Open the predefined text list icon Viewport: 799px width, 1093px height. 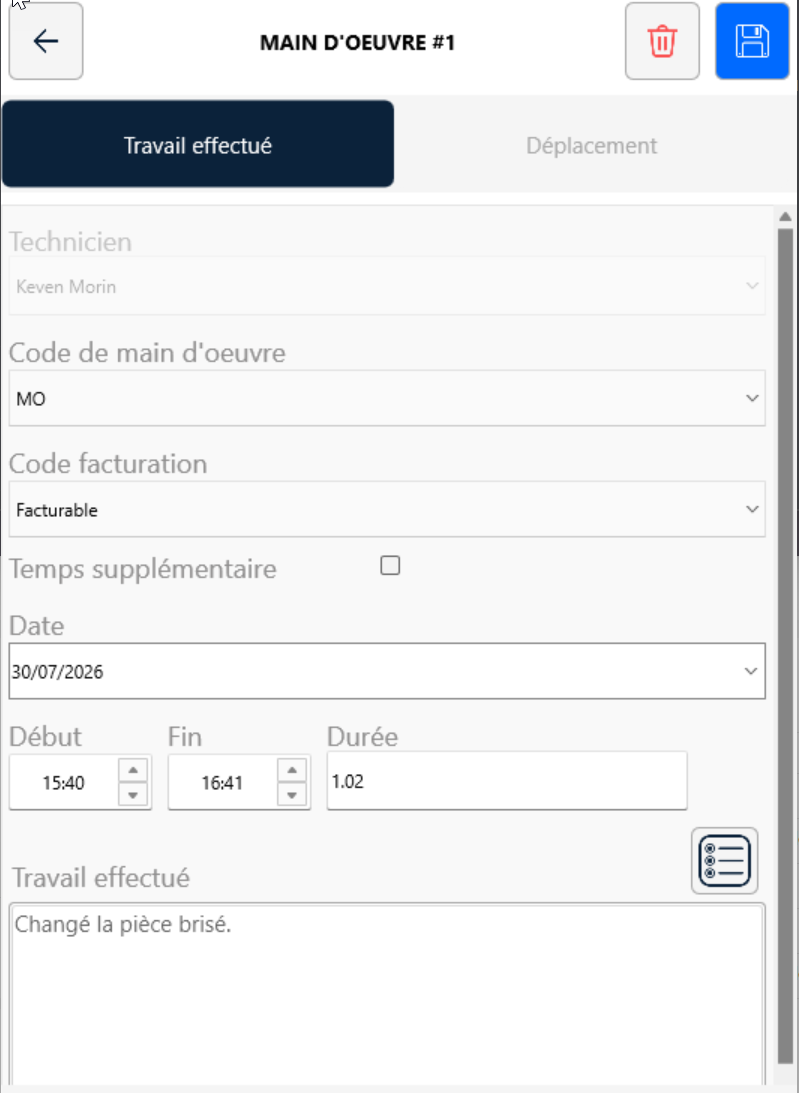[724, 861]
